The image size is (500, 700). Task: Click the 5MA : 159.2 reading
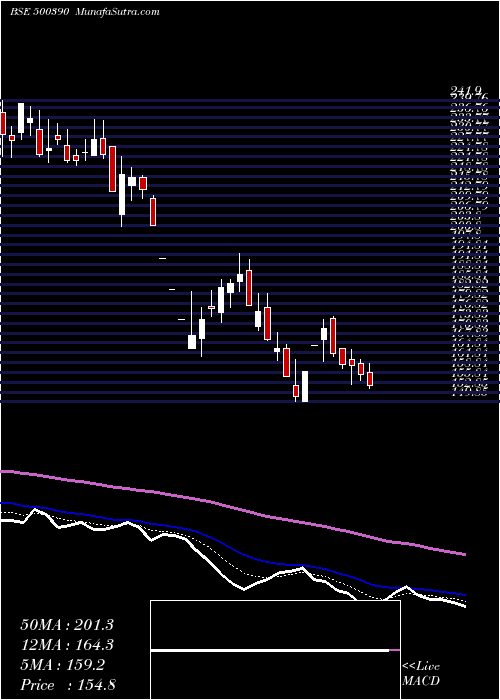(x=62, y=665)
